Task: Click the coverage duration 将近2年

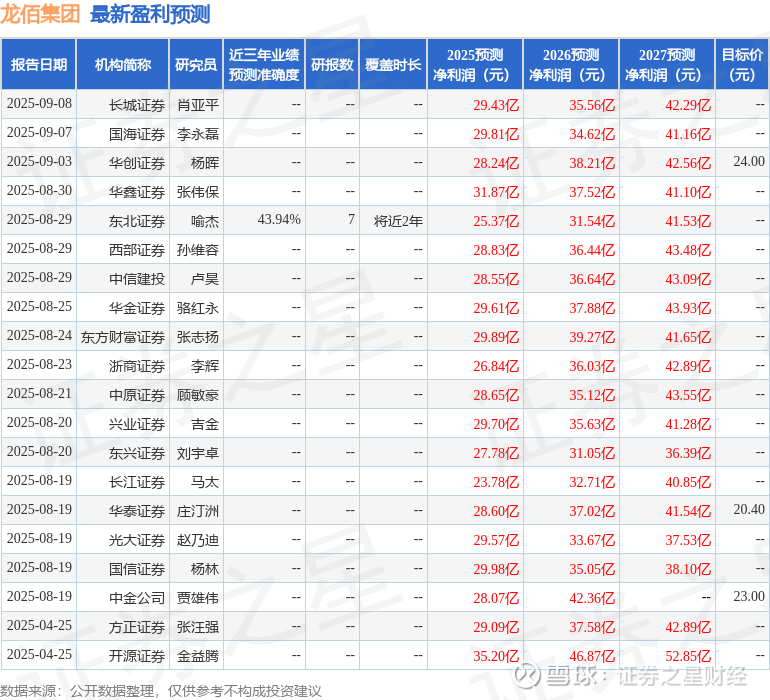Action: pos(398,221)
